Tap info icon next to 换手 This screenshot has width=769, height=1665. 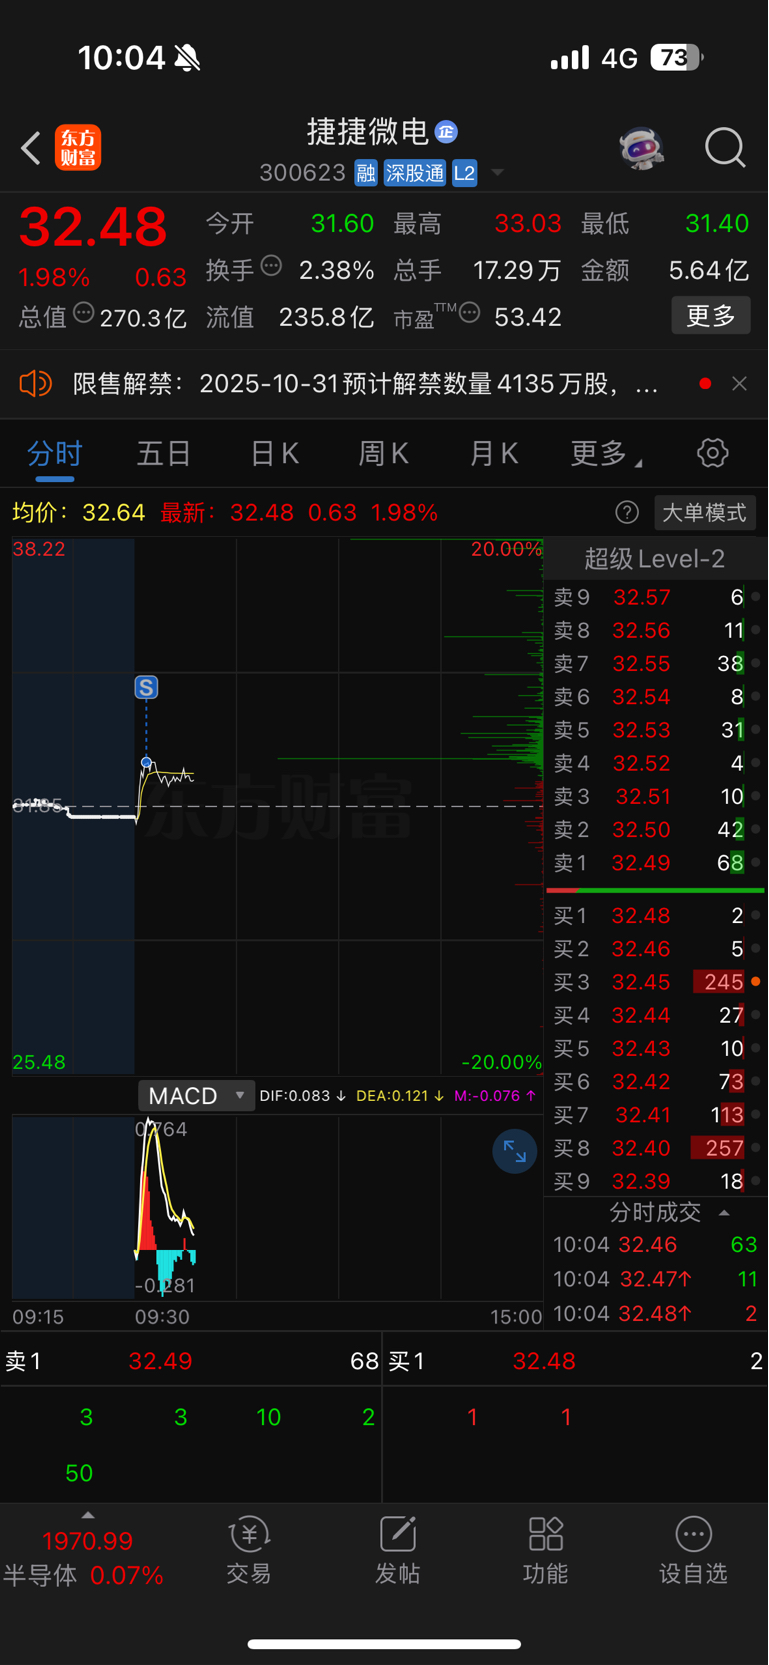tap(271, 266)
